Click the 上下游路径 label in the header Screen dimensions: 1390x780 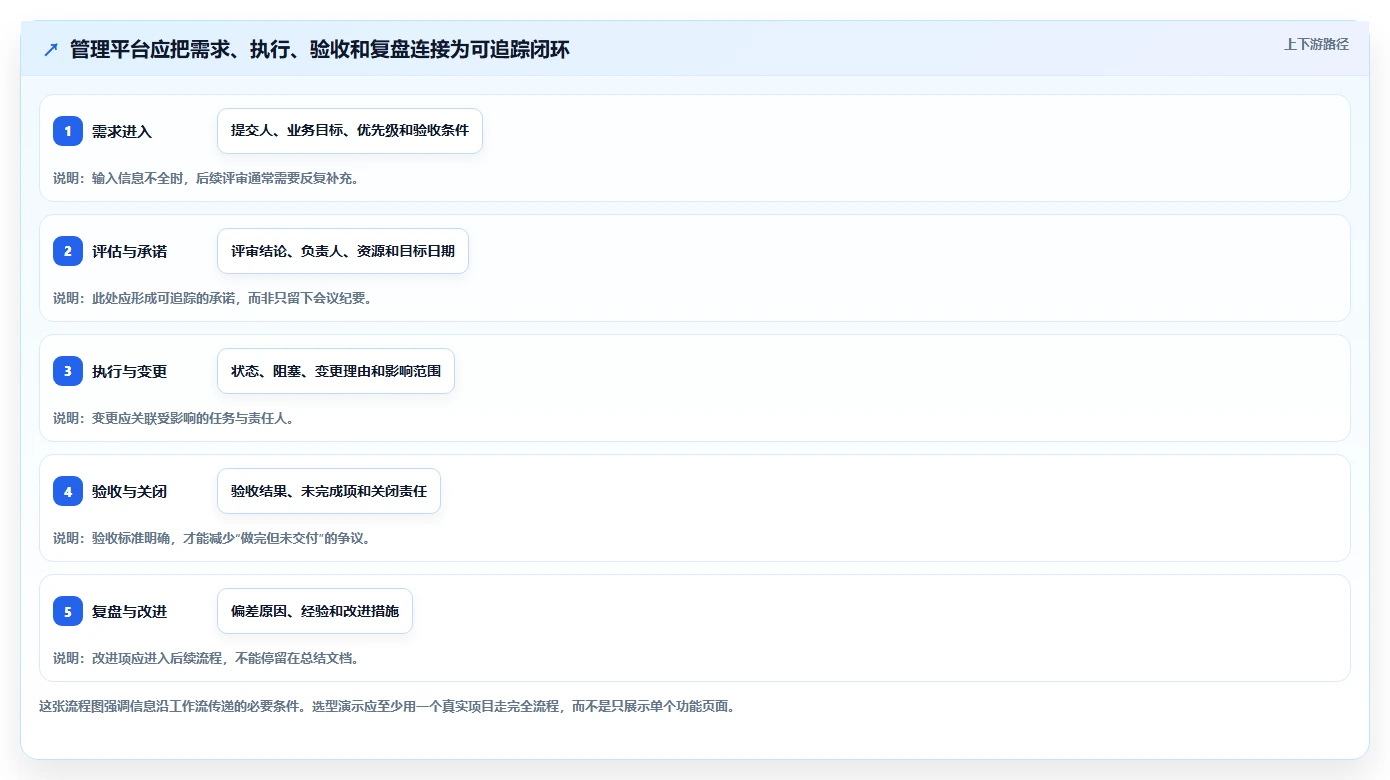tap(1316, 44)
